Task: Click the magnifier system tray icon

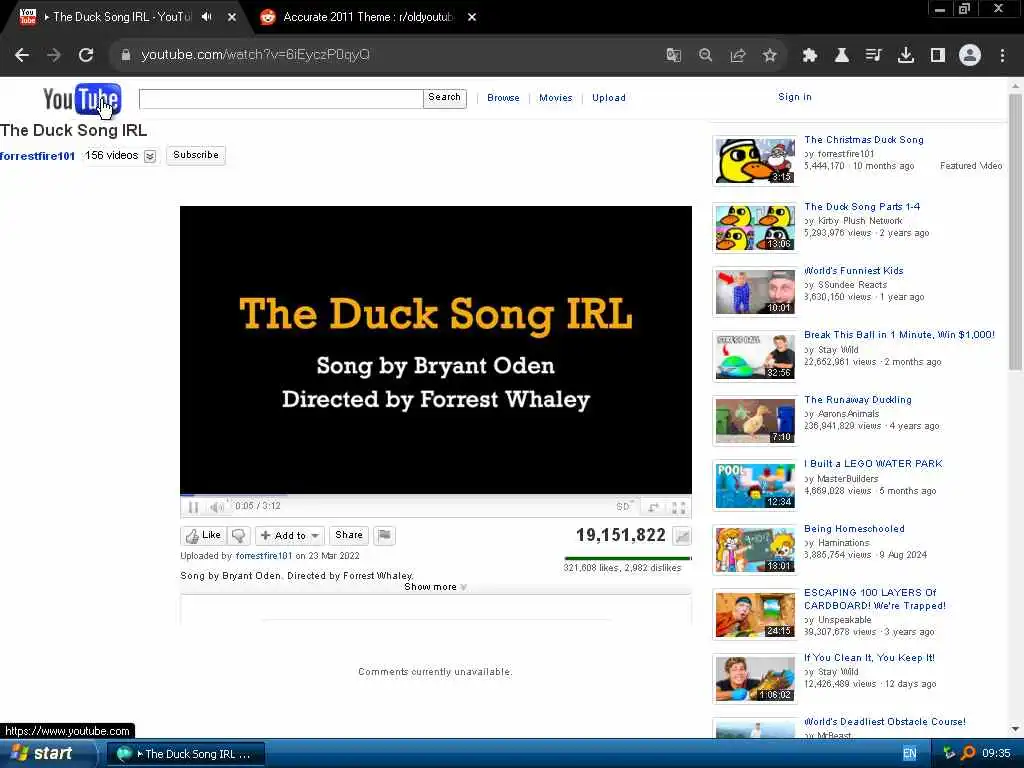Action: 968,754
